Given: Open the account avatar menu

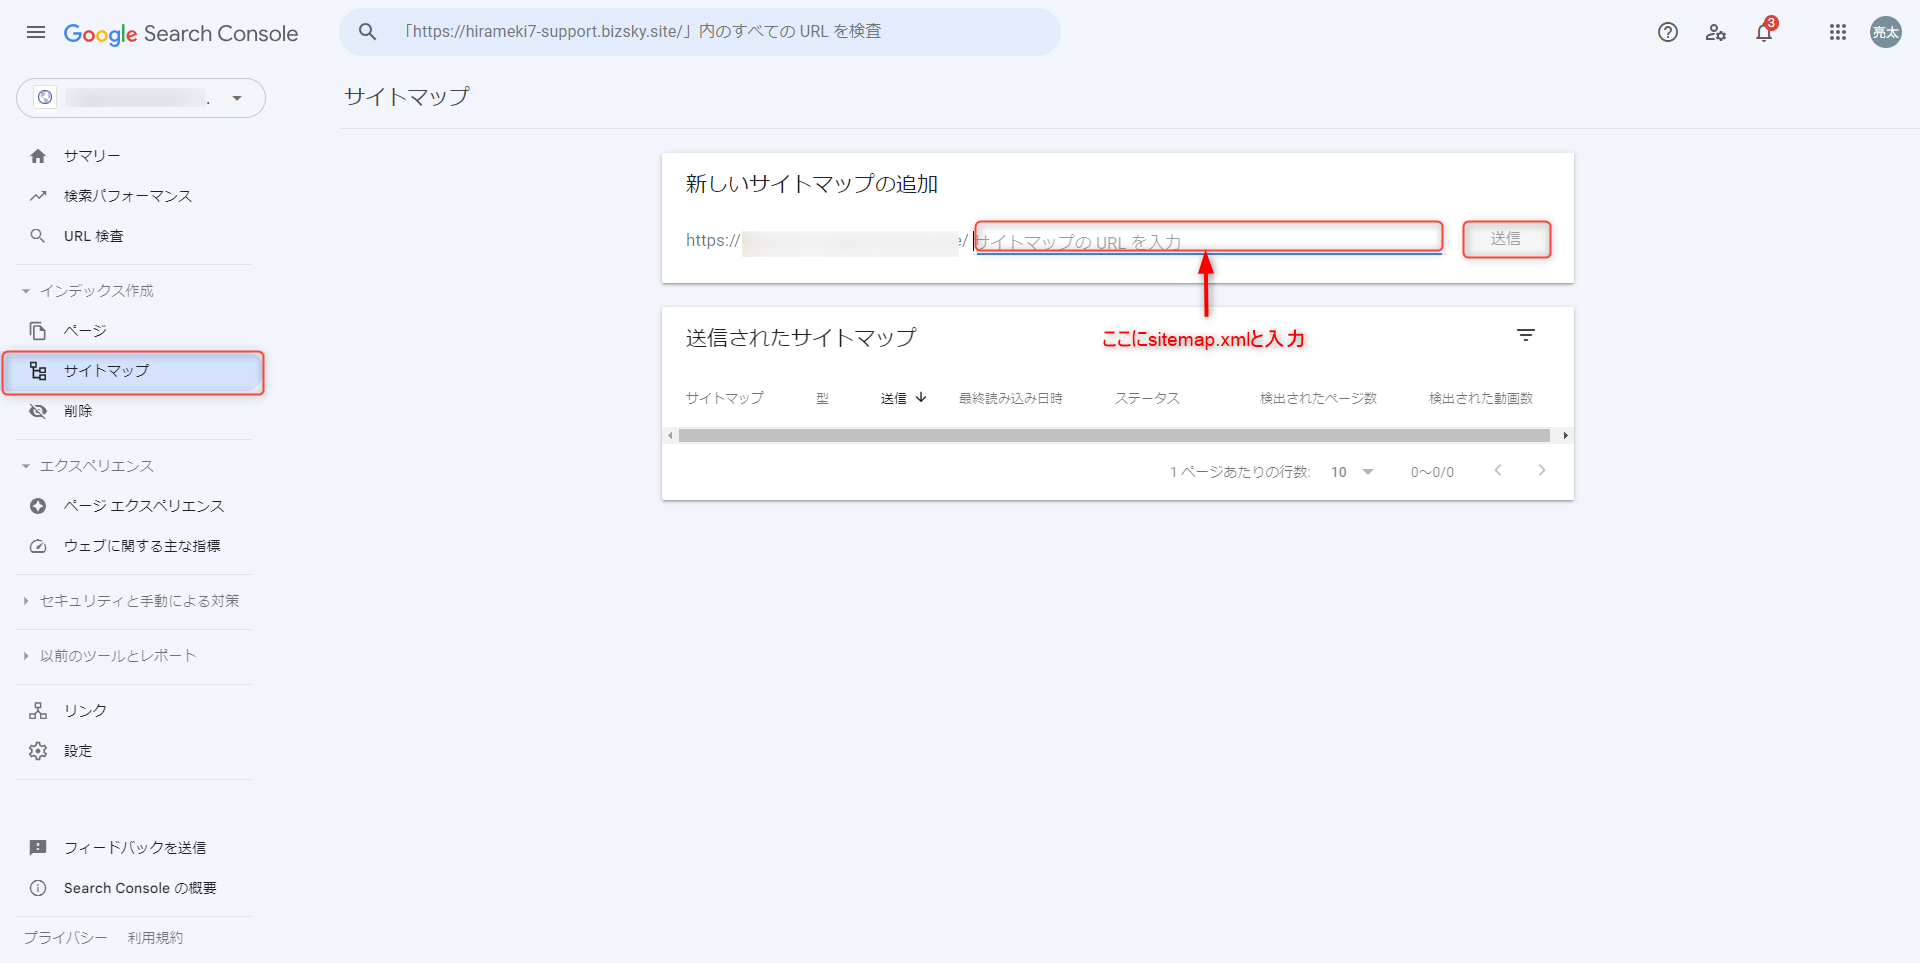Looking at the screenshot, I should coord(1886,32).
